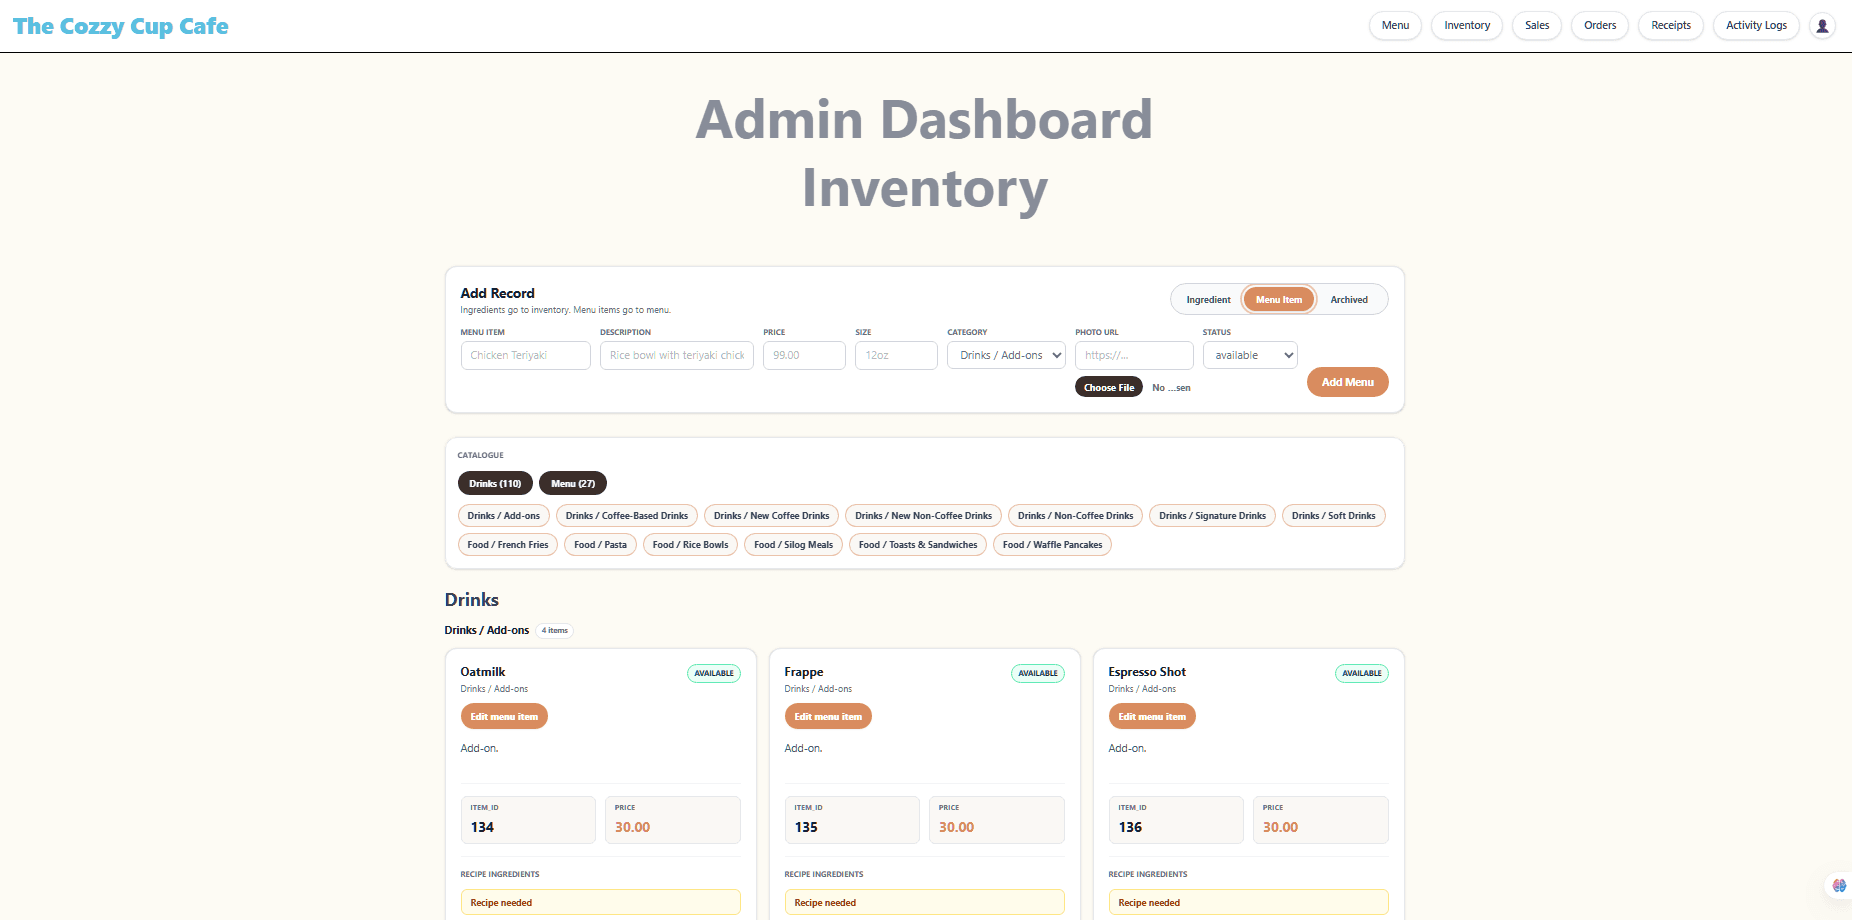Screen dimensions: 1852x920
Task: Filter by Food / Silog Meals
Action: click(794, 545)
